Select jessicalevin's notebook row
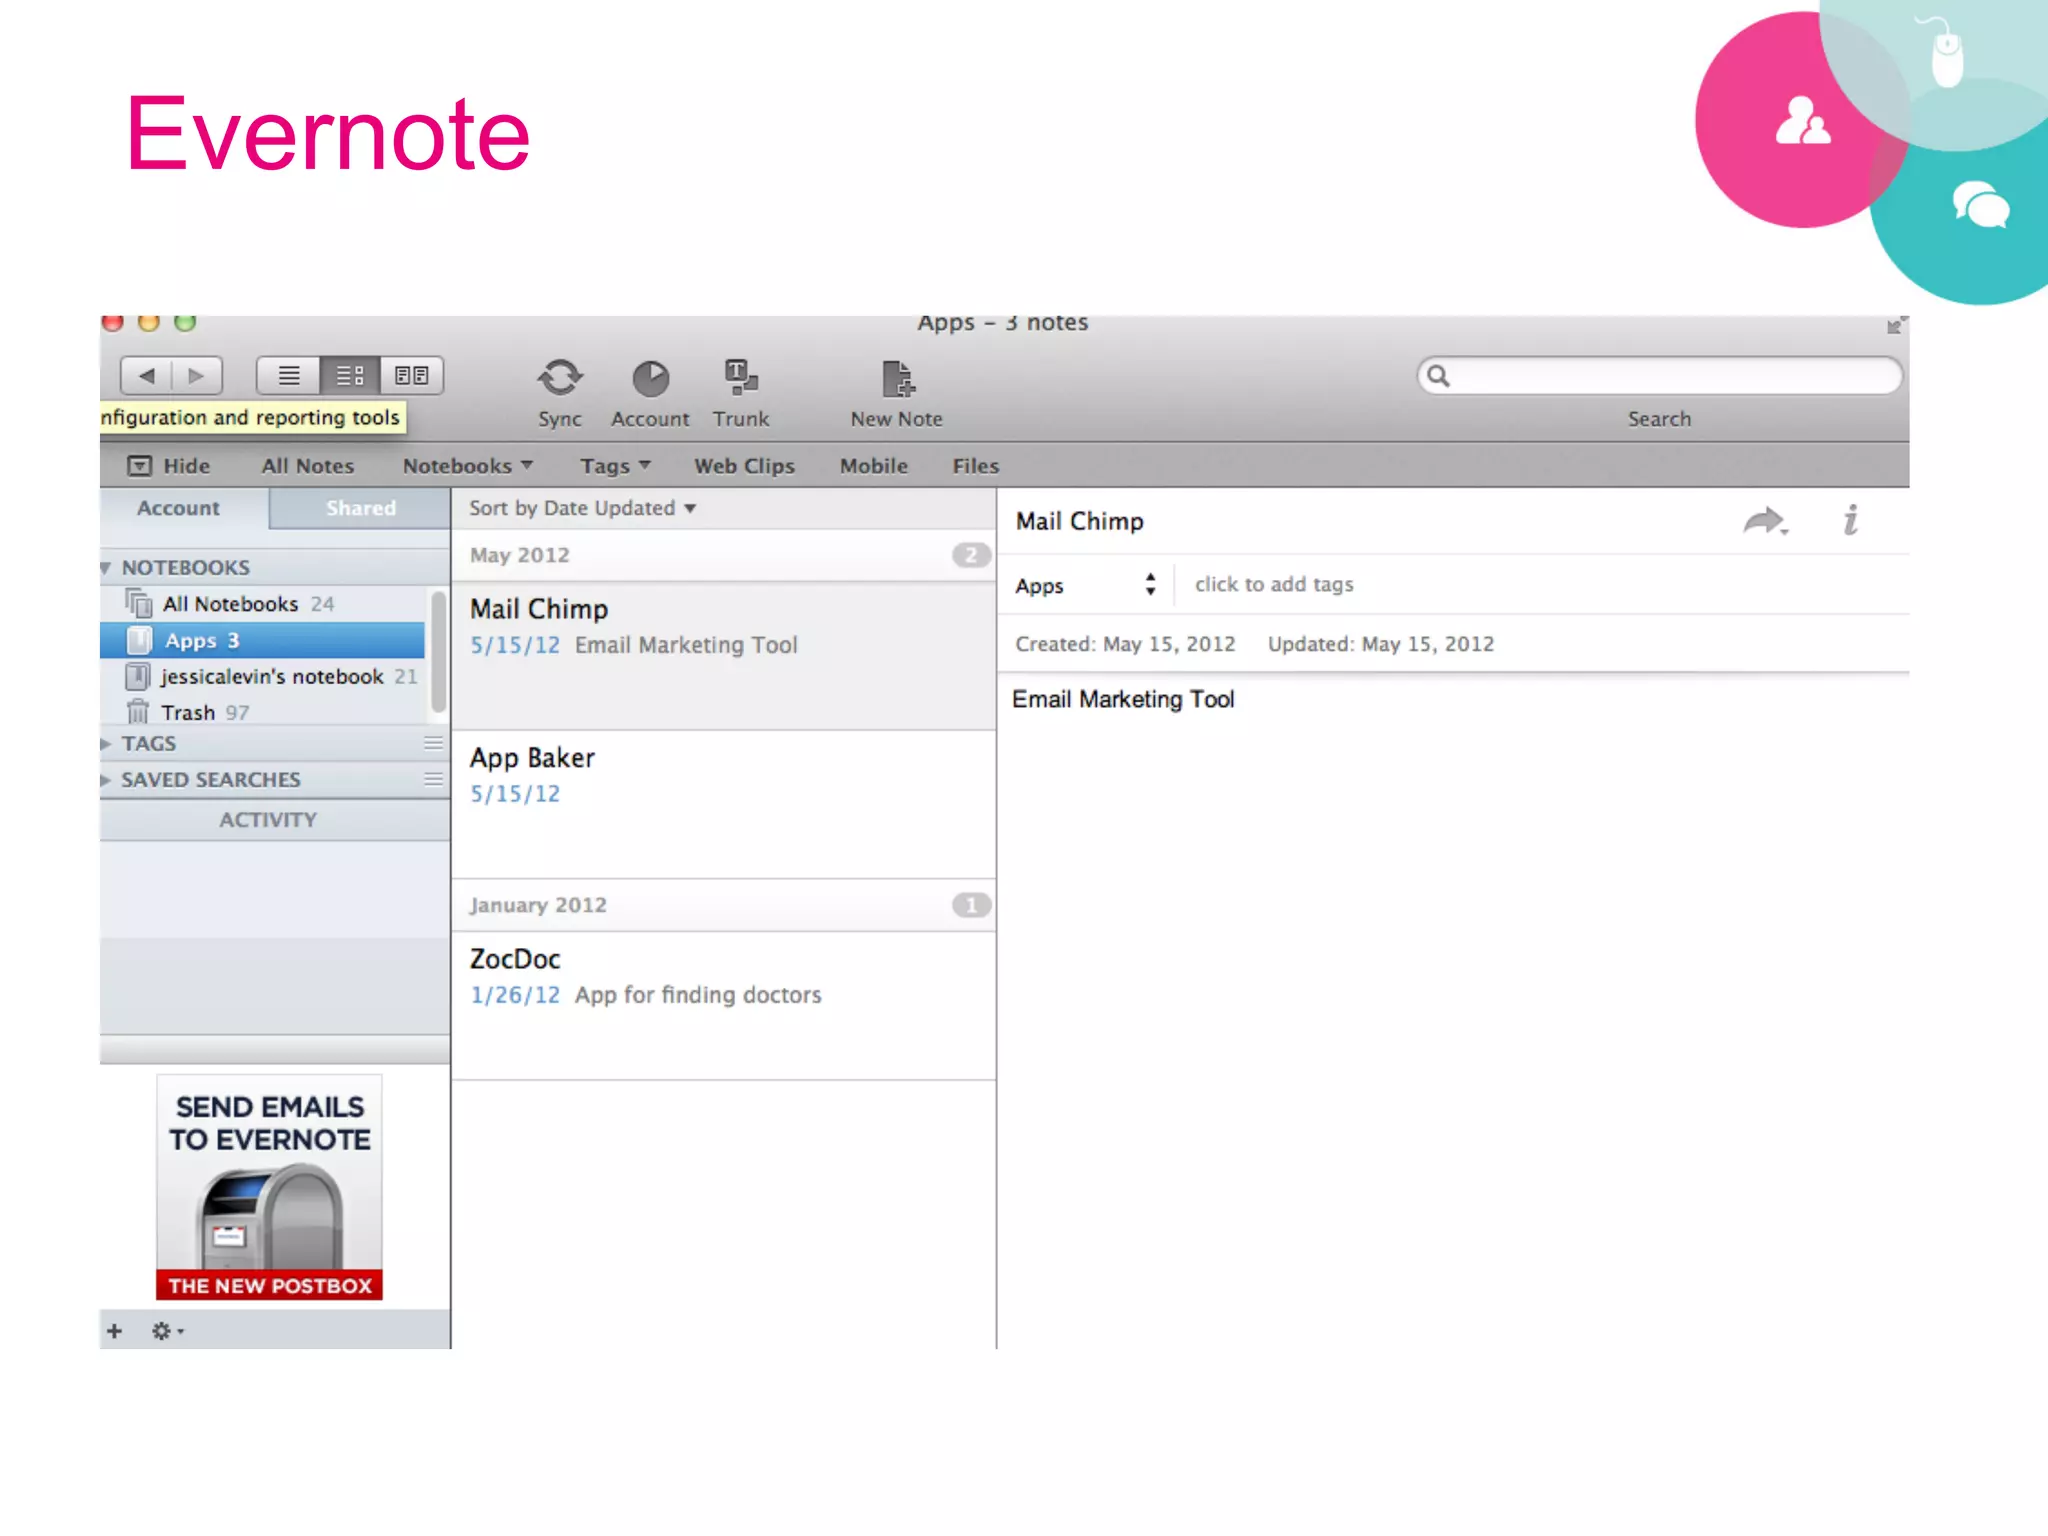 (x=264, y=677)
